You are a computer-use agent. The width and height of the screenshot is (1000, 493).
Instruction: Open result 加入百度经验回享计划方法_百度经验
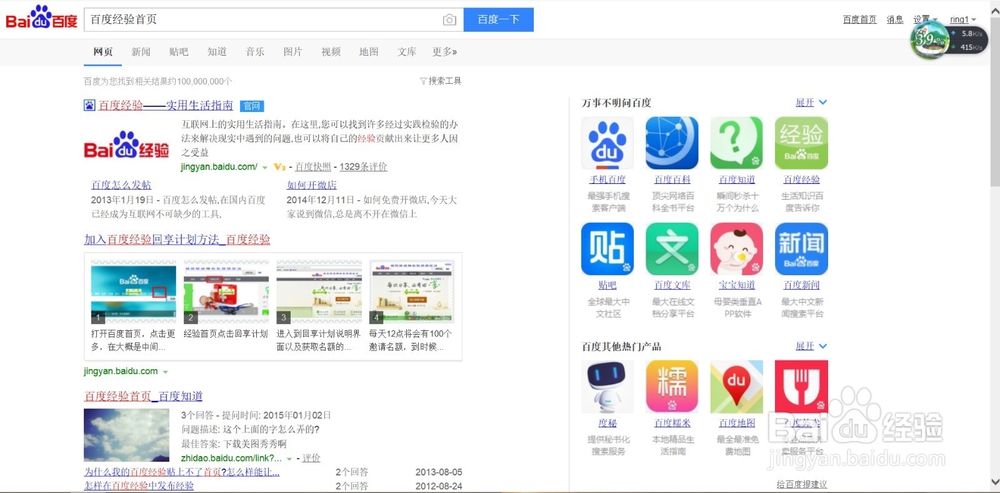(177, 239)
